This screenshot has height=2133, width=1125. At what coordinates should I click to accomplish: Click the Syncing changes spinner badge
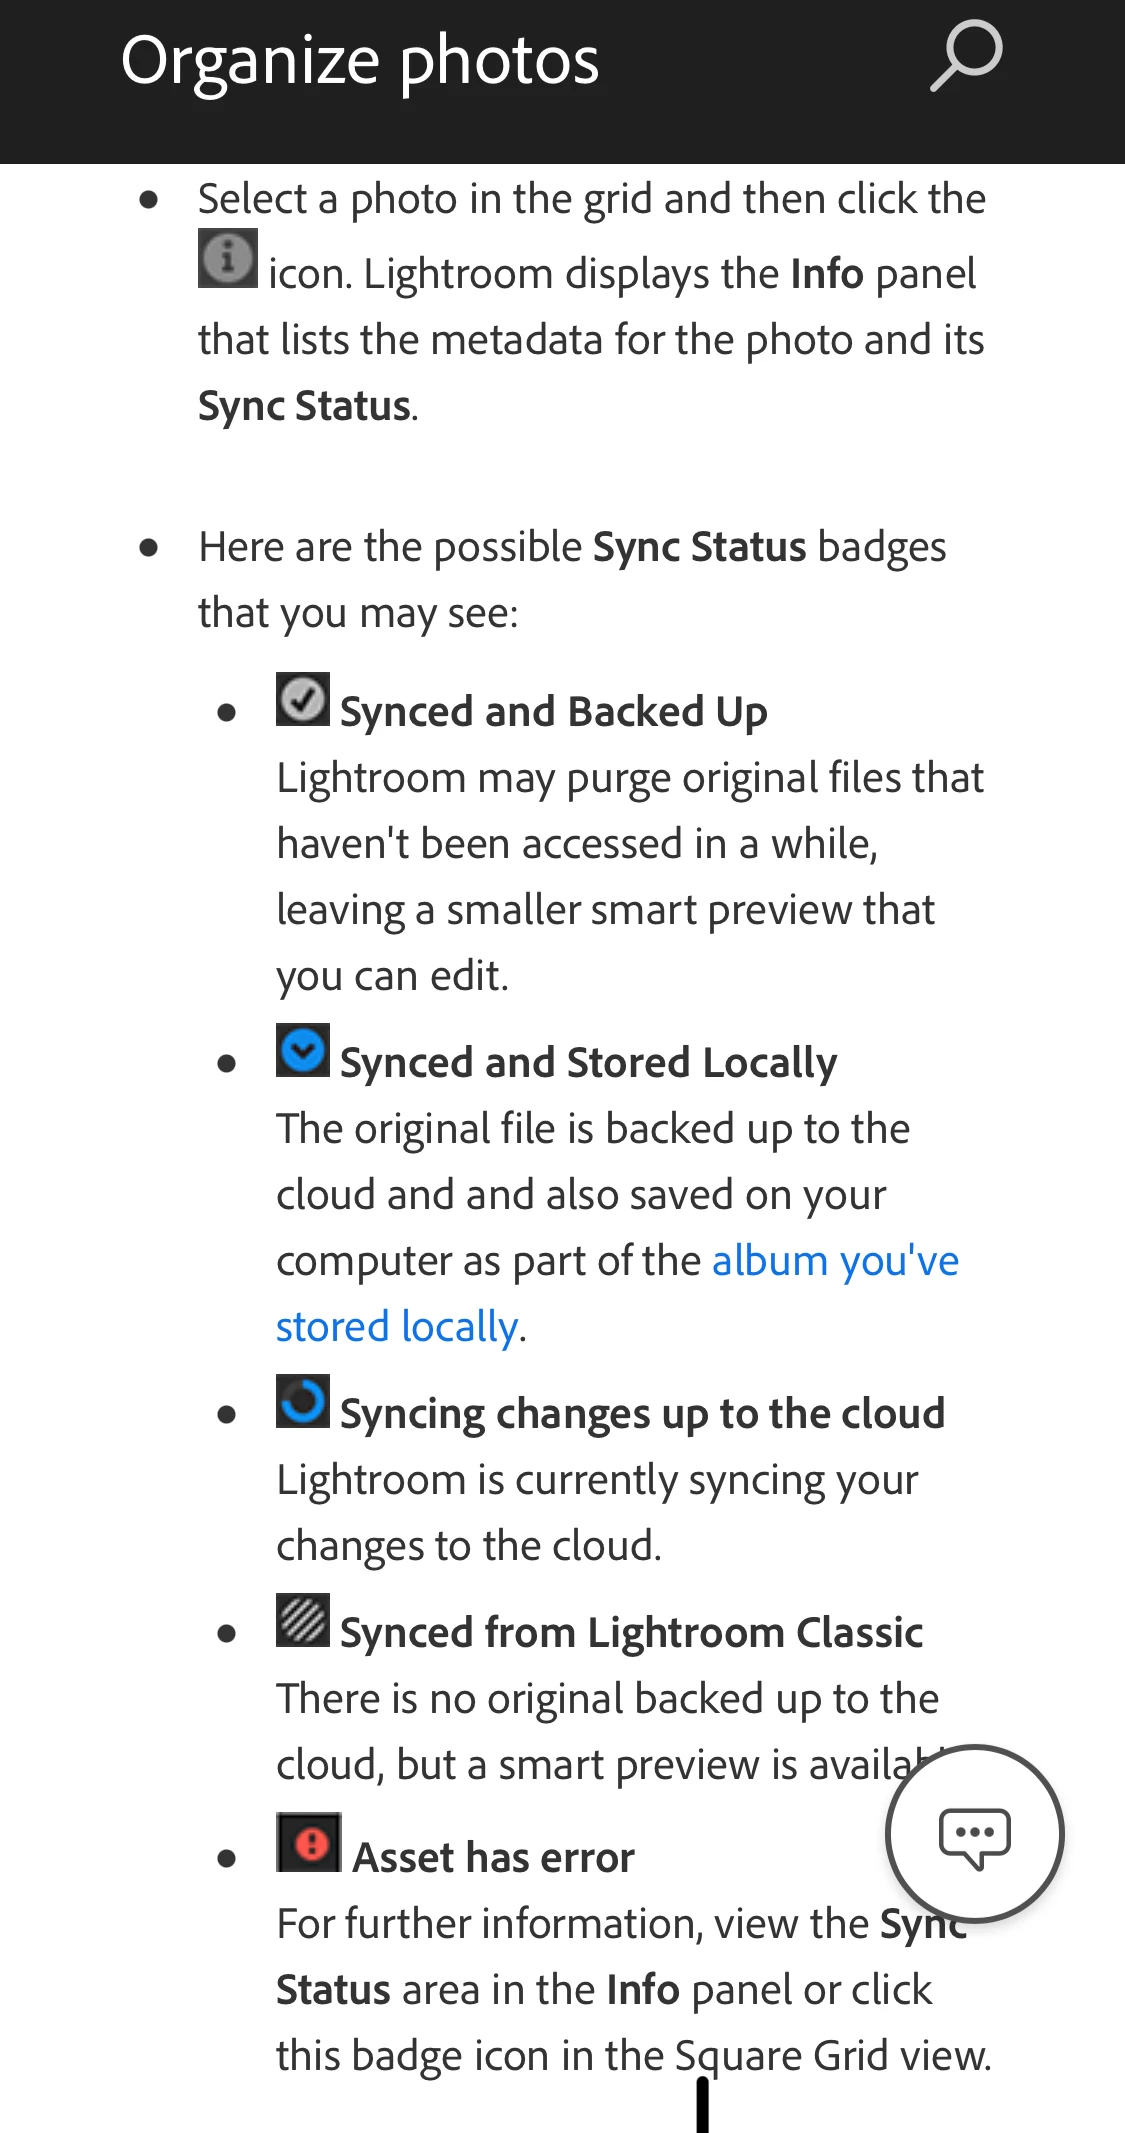(303, 1401)
